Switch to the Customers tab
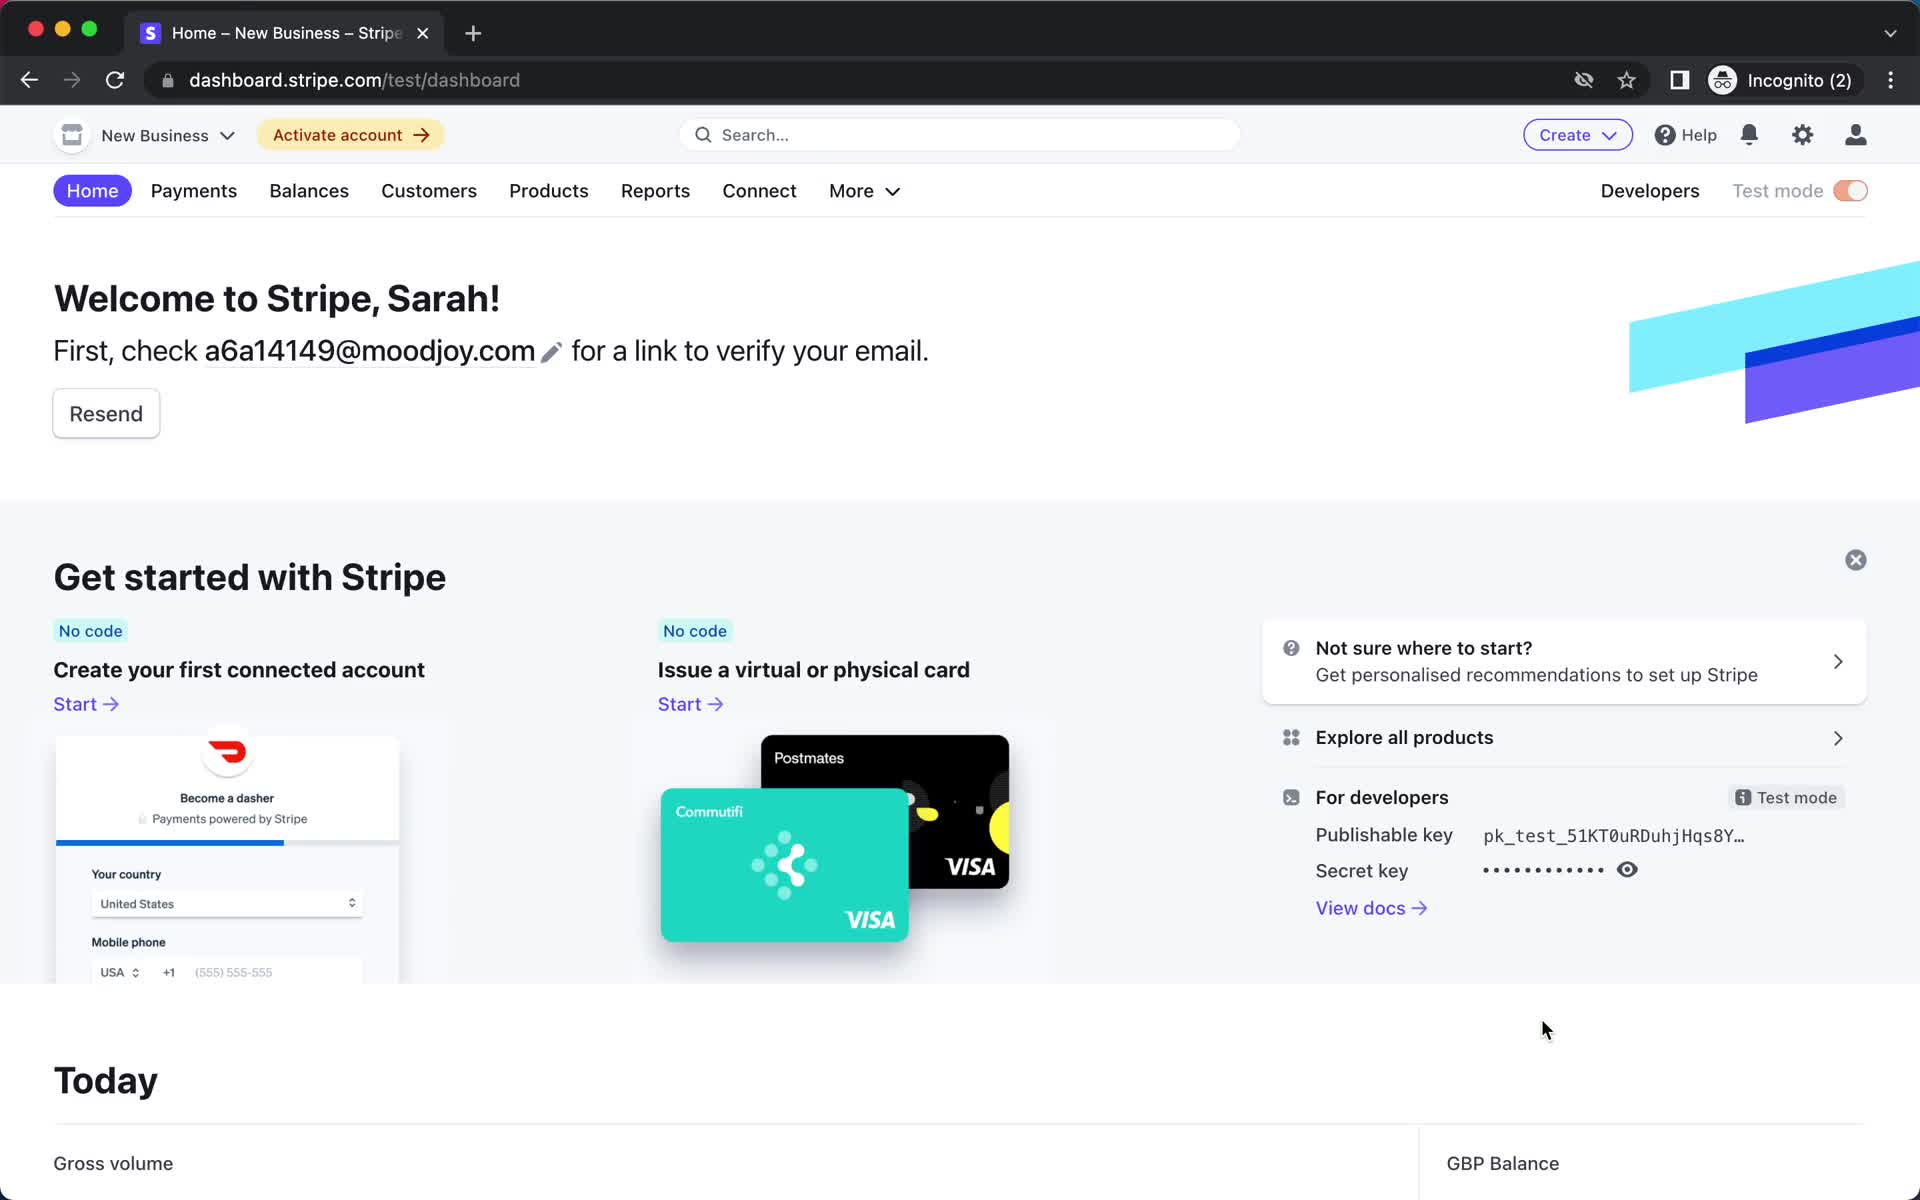This screenshot has width=1920, height=1200. [x=429, y=191]
